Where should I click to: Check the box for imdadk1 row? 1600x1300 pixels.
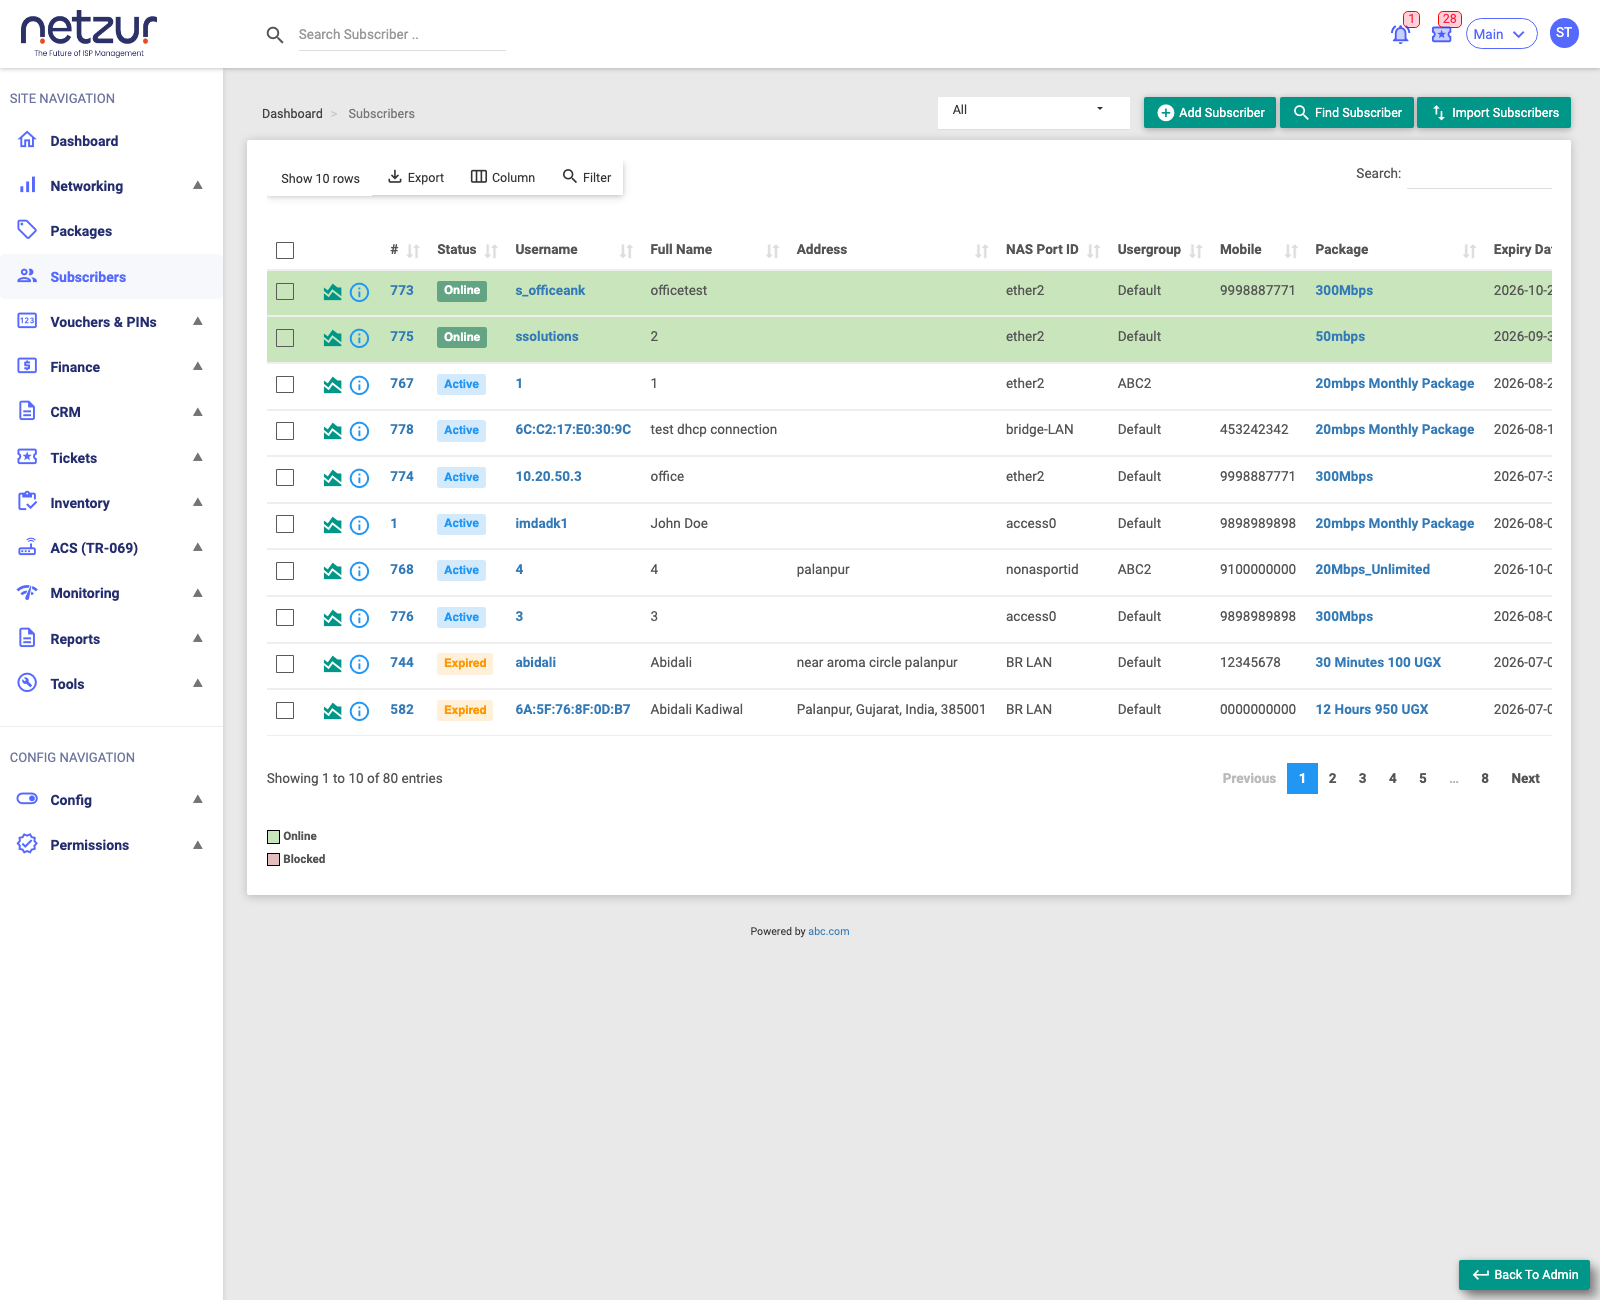(285, 524)
